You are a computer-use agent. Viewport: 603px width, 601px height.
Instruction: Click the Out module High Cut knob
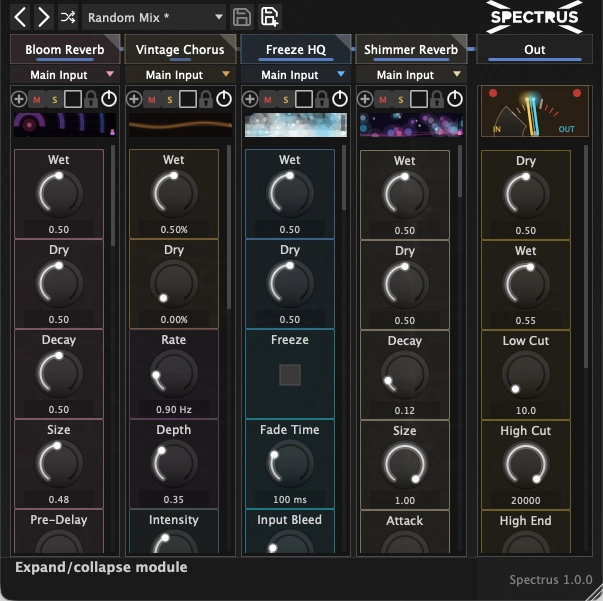coord(526,464)
